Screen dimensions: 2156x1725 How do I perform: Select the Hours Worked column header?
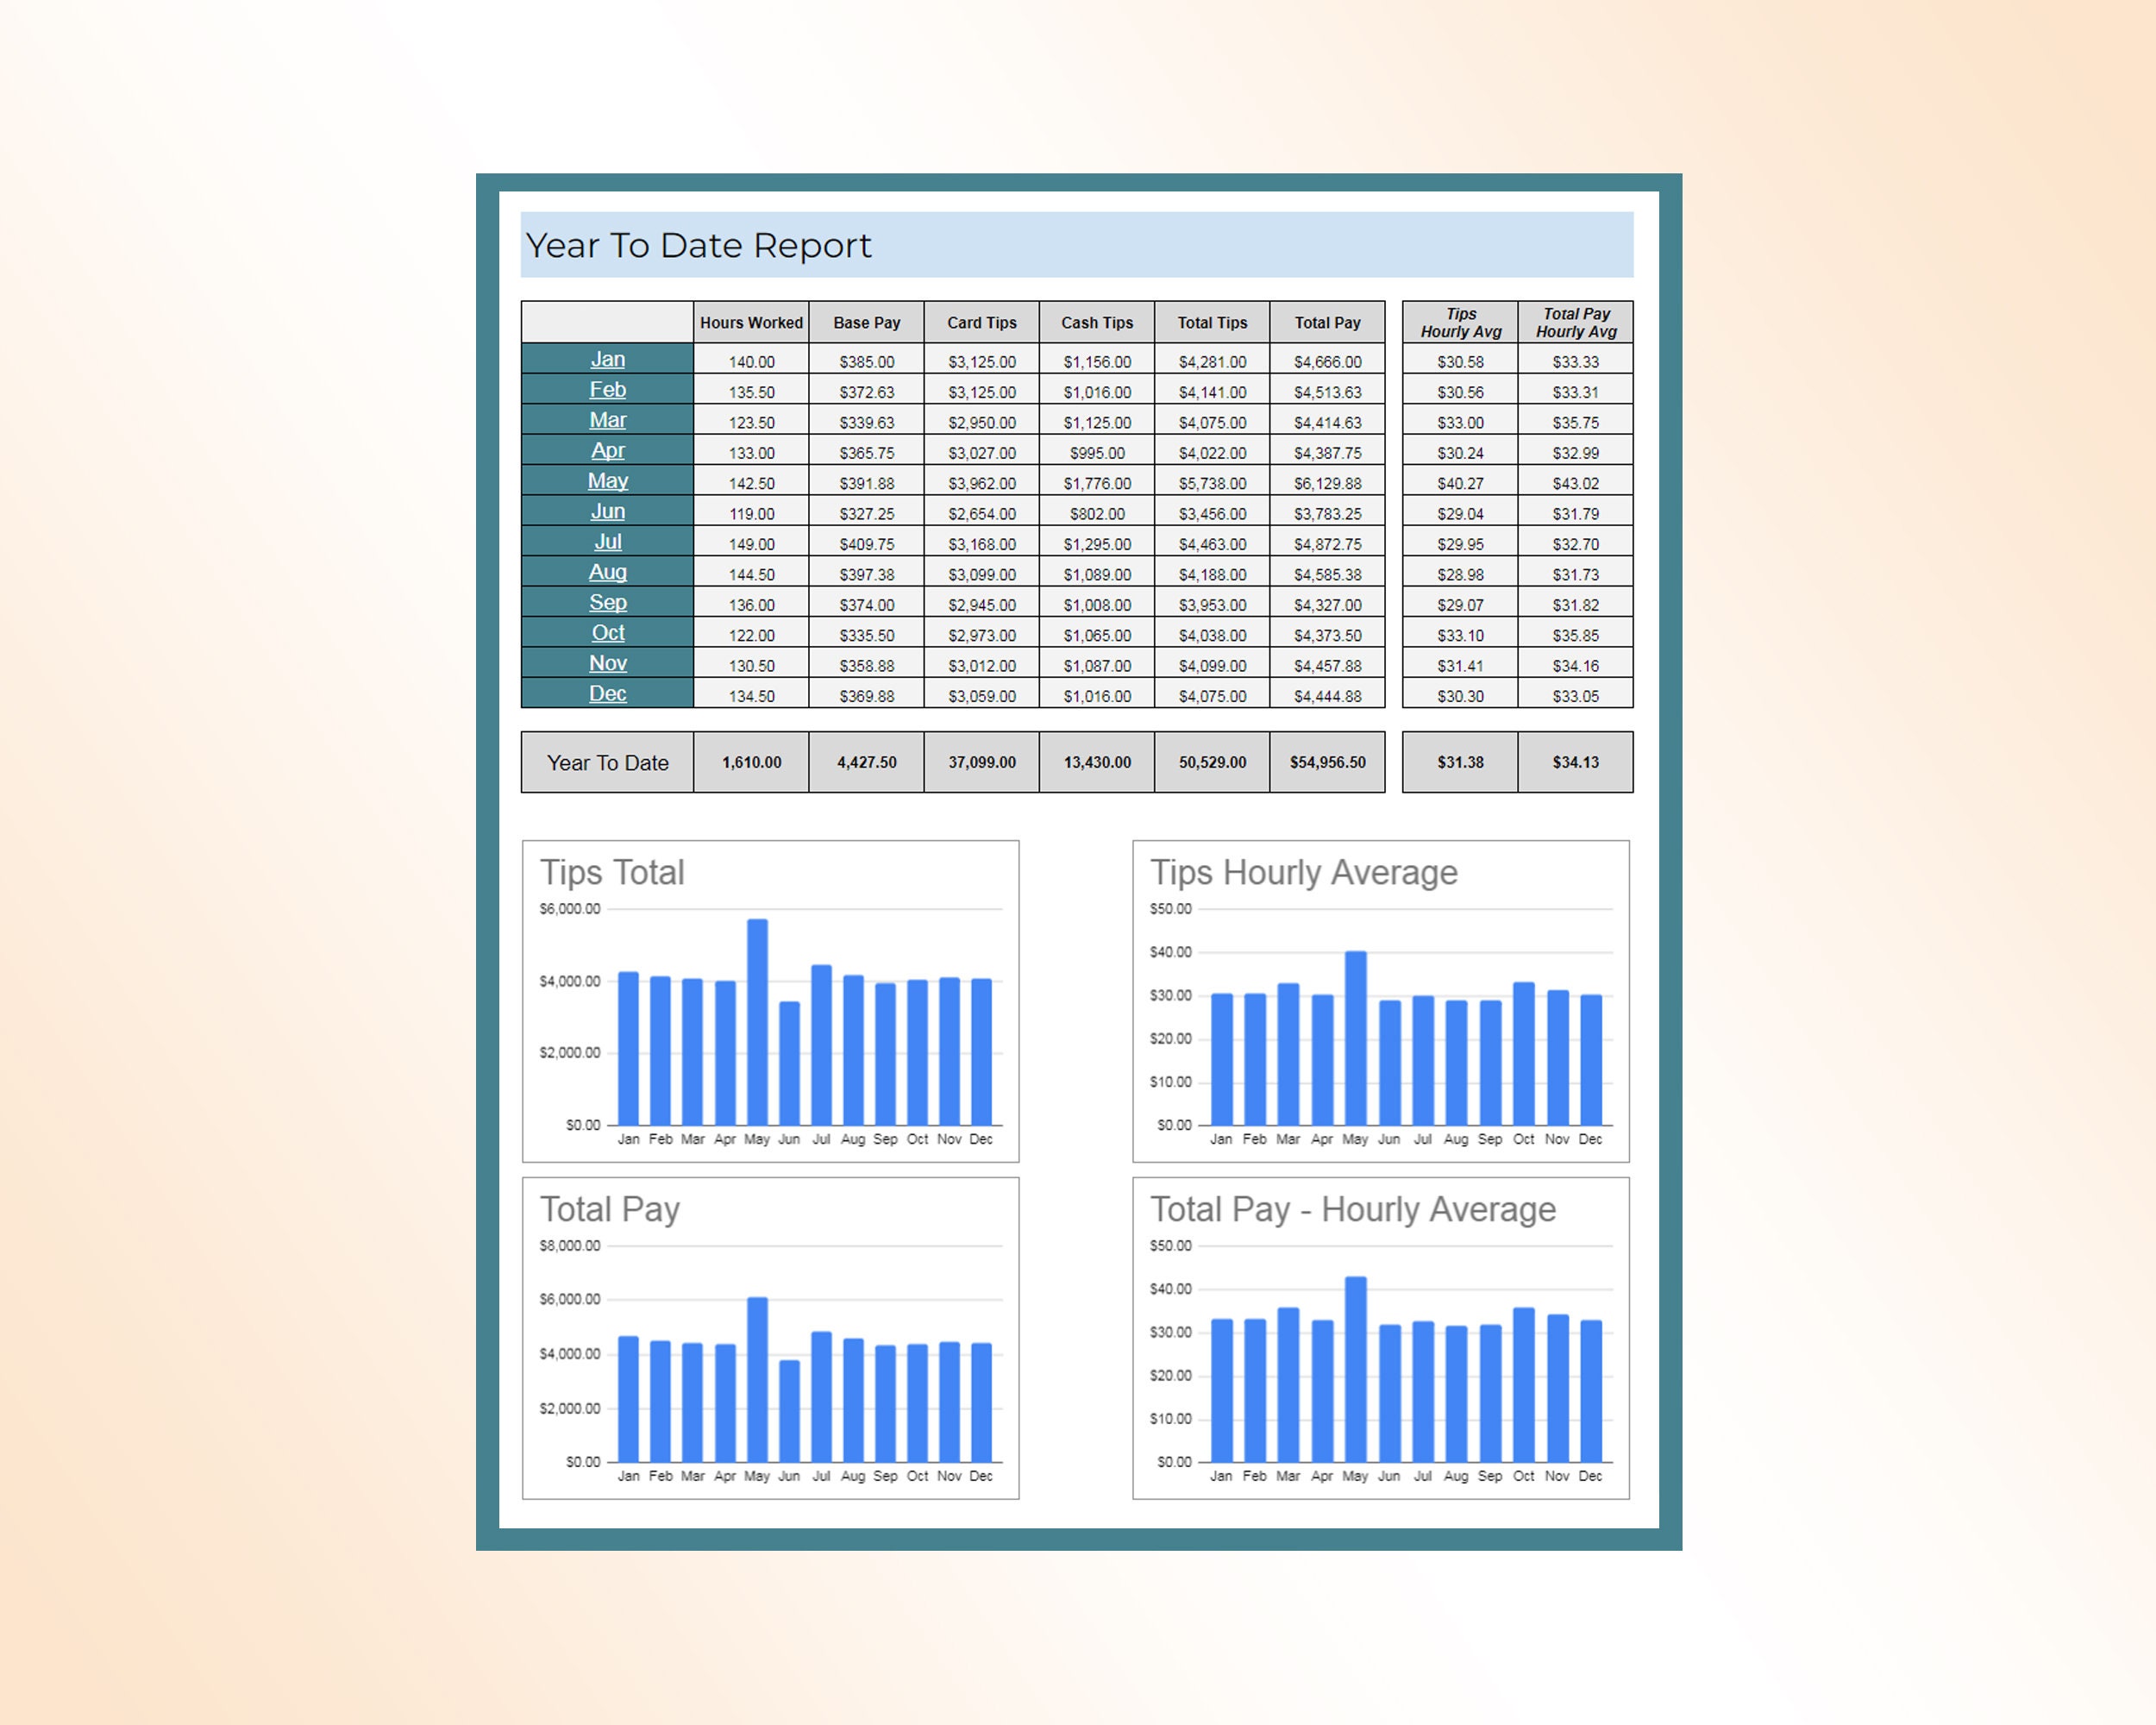(750, 322)
